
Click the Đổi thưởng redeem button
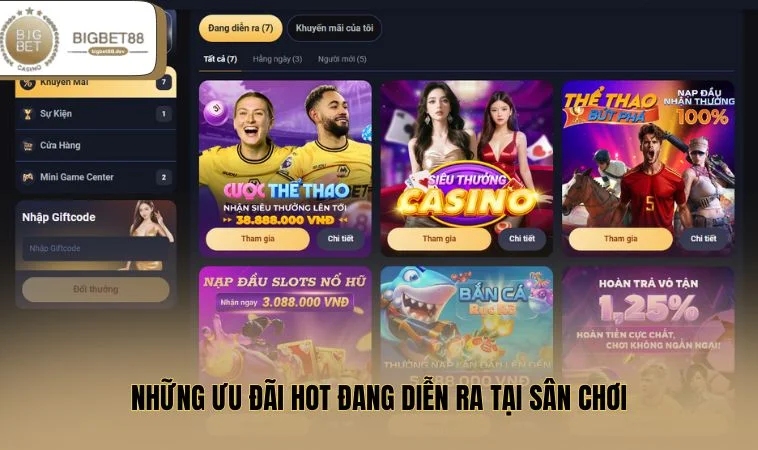point(96,290)
